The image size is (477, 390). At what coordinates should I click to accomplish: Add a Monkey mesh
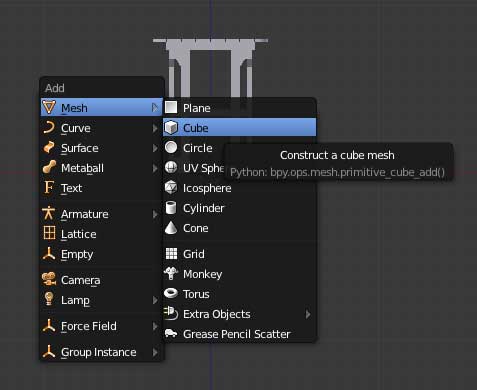tap(239, 274)
